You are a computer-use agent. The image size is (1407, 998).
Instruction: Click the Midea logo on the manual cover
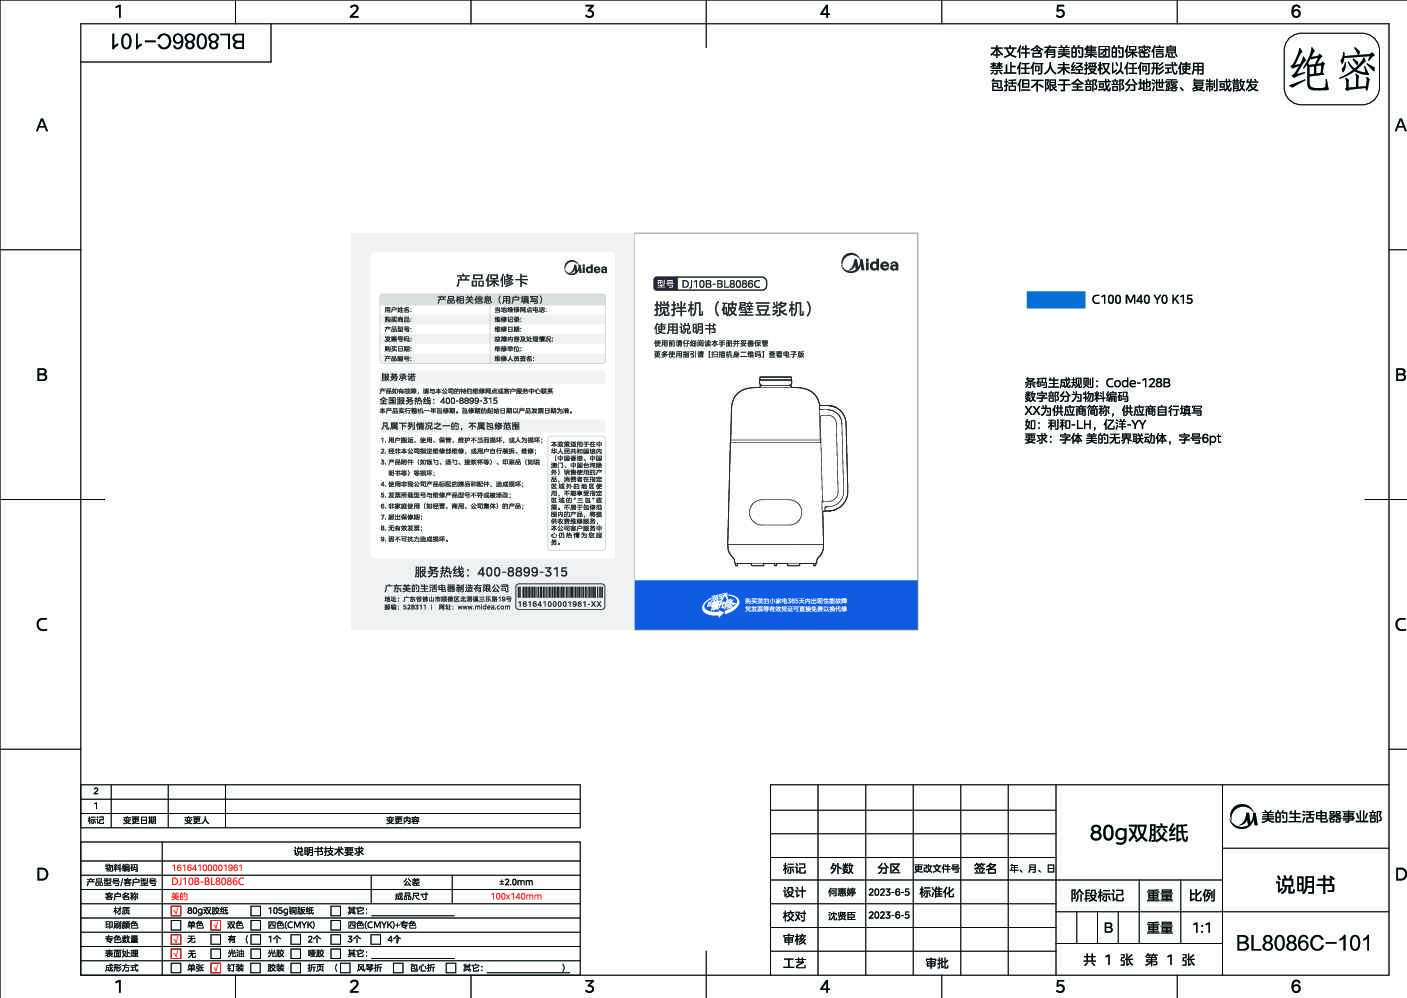click(x=869, y=264)
